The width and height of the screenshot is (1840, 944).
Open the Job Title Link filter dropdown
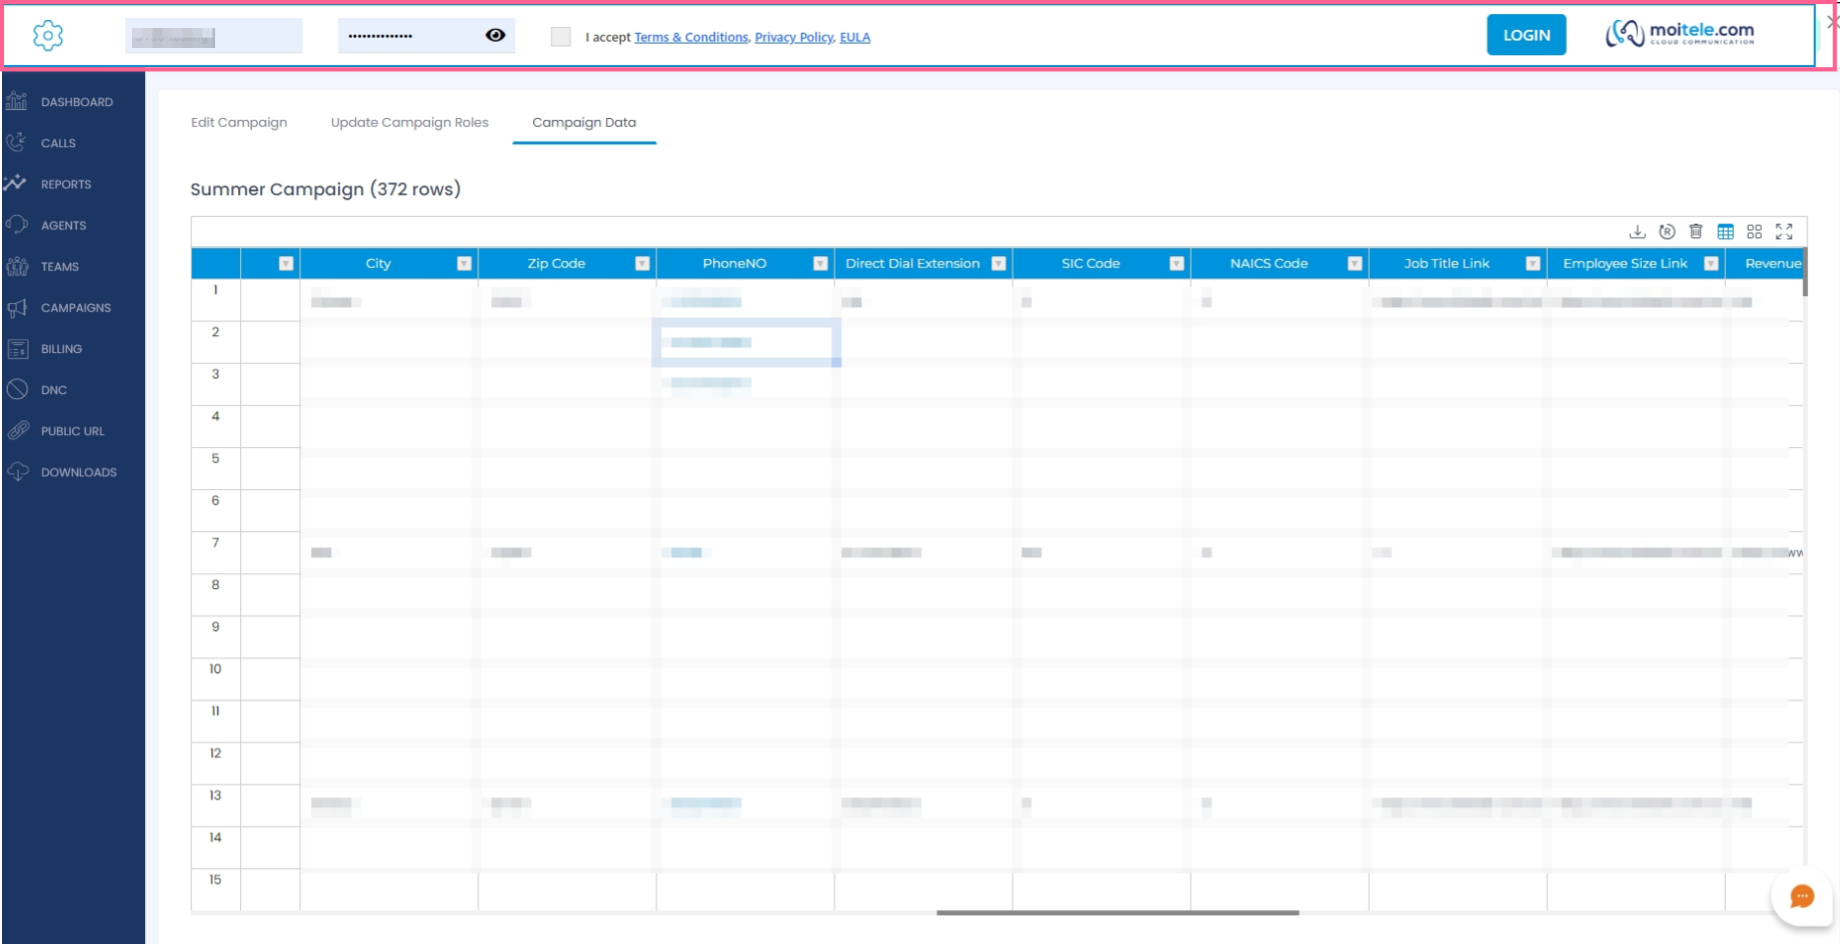(1532, 264)
